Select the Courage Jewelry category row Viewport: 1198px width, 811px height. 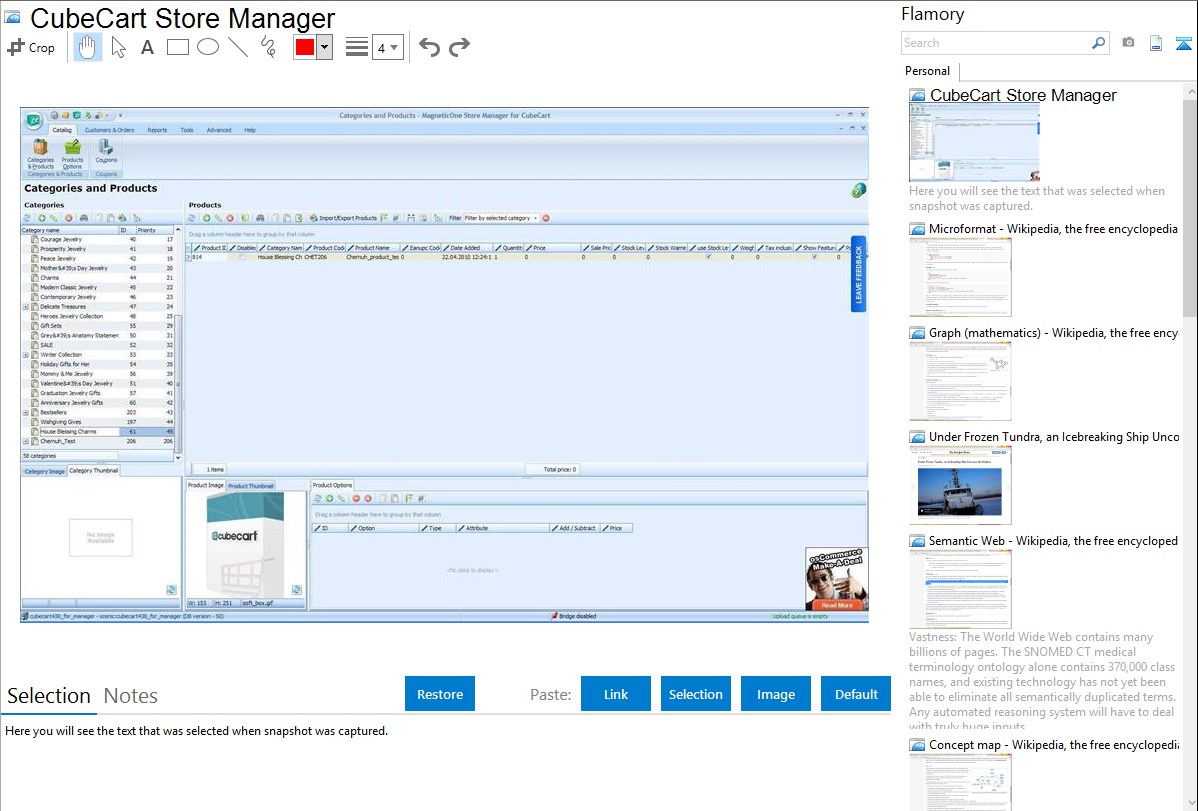pos(98,239)
